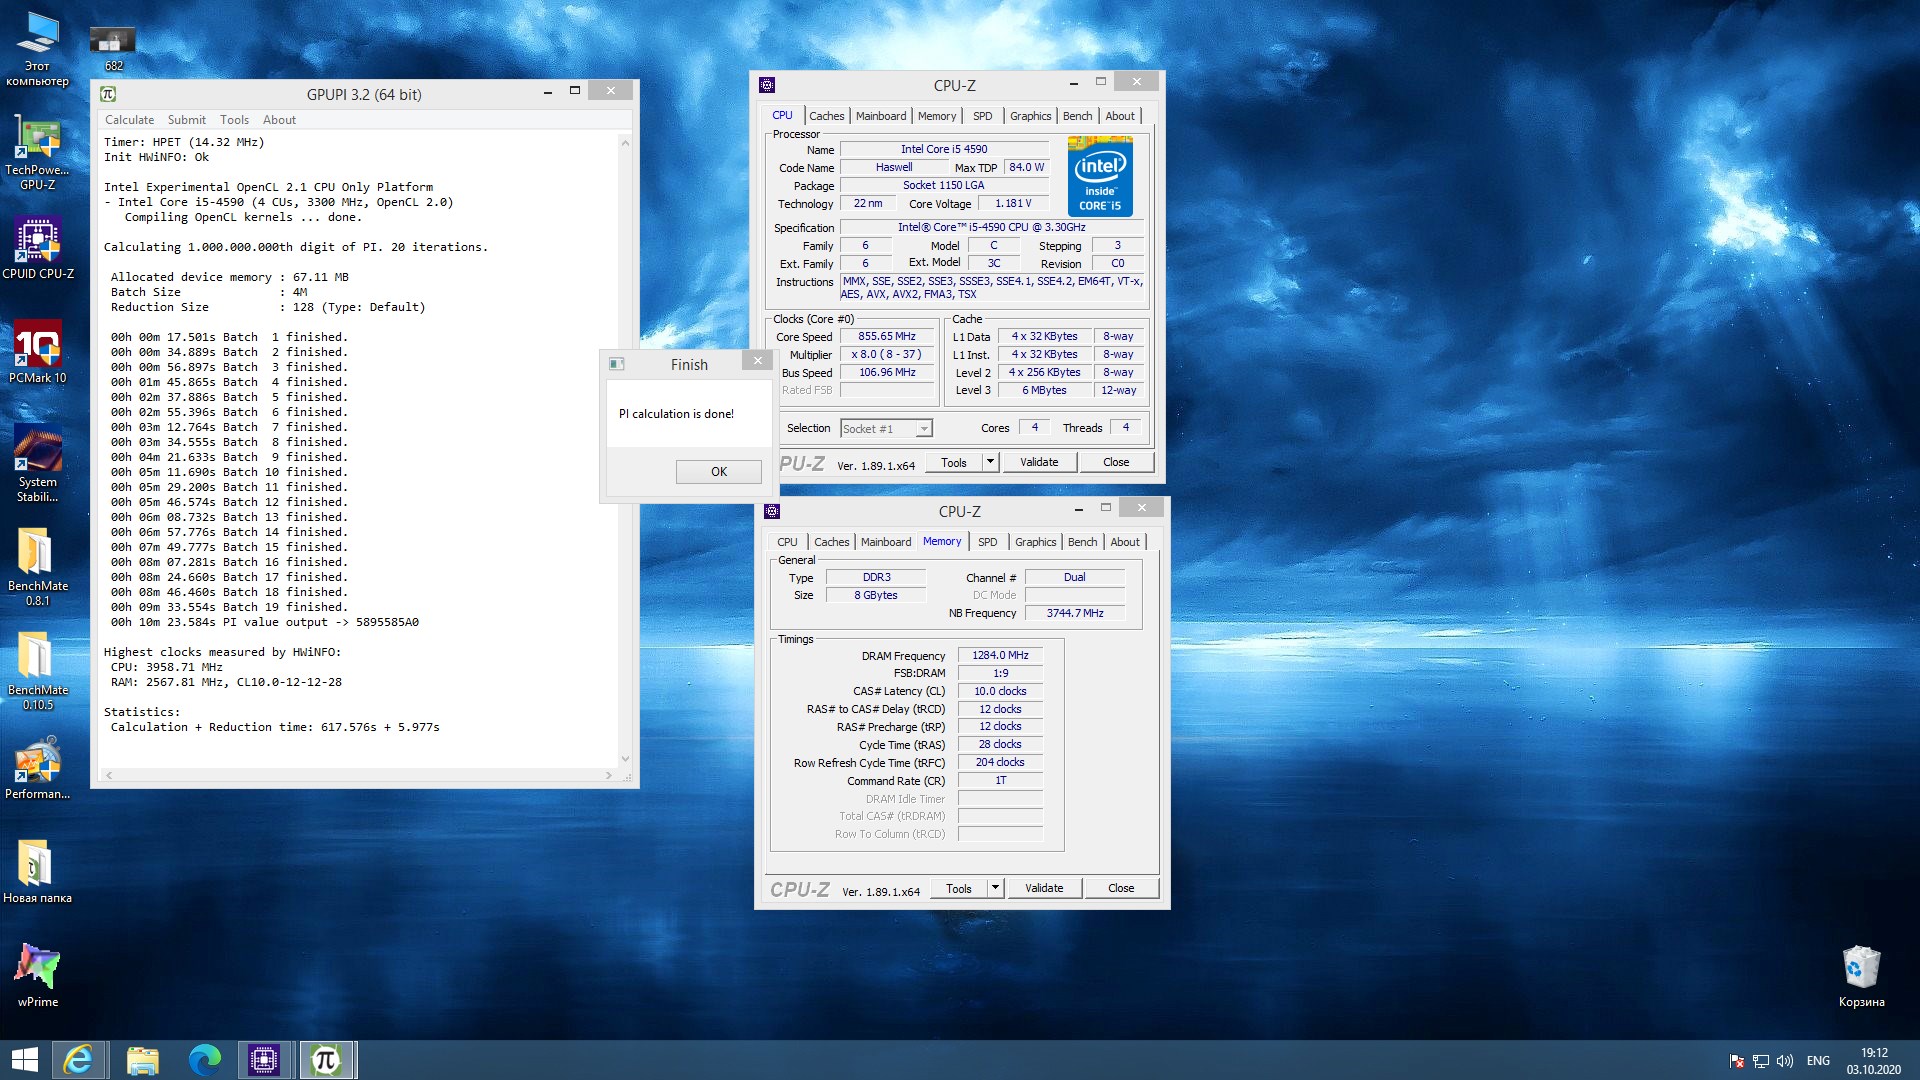Open the Calculate menu in GPUPI
The height and width of the screenshot is (1080, 1920).
tap(130, 120)
